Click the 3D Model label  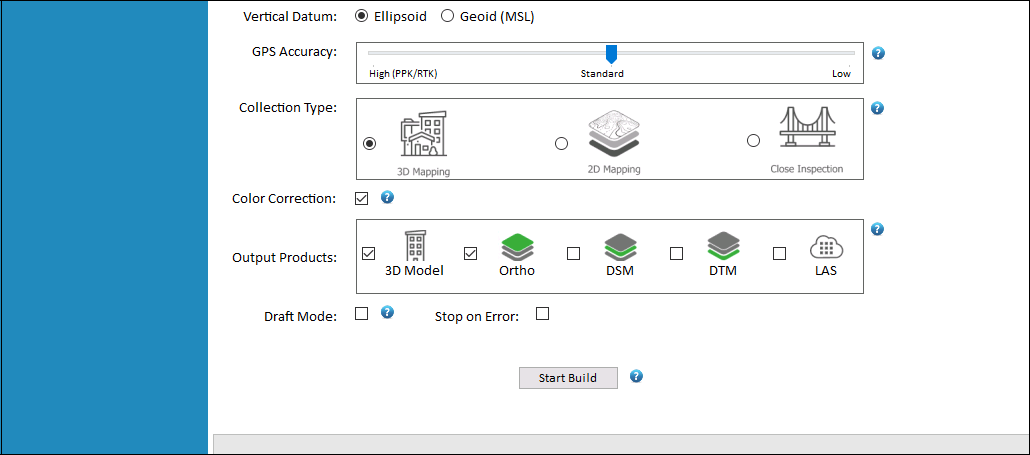414,270
